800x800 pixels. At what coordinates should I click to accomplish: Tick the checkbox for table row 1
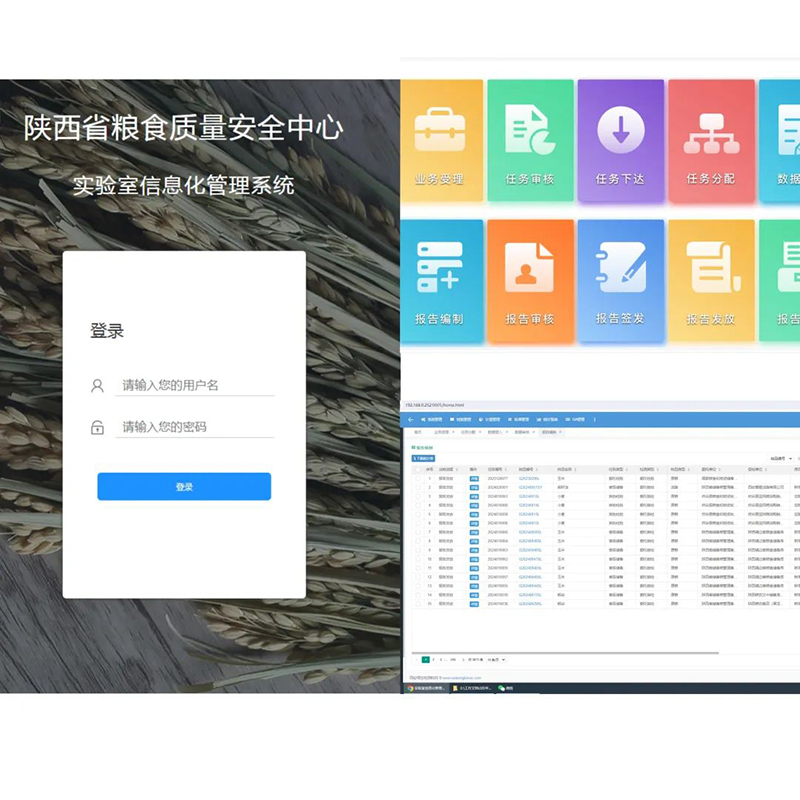418,479
